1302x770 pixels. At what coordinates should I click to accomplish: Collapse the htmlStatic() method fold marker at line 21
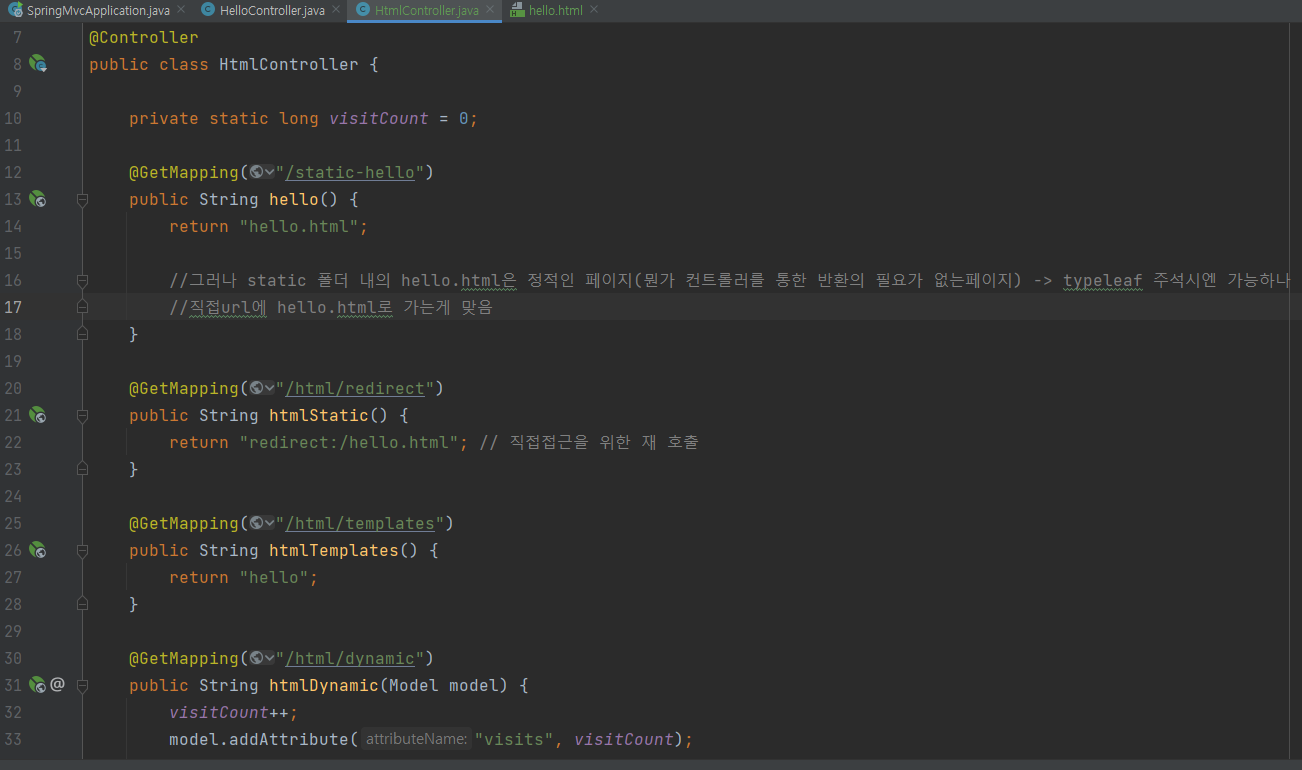83,415
